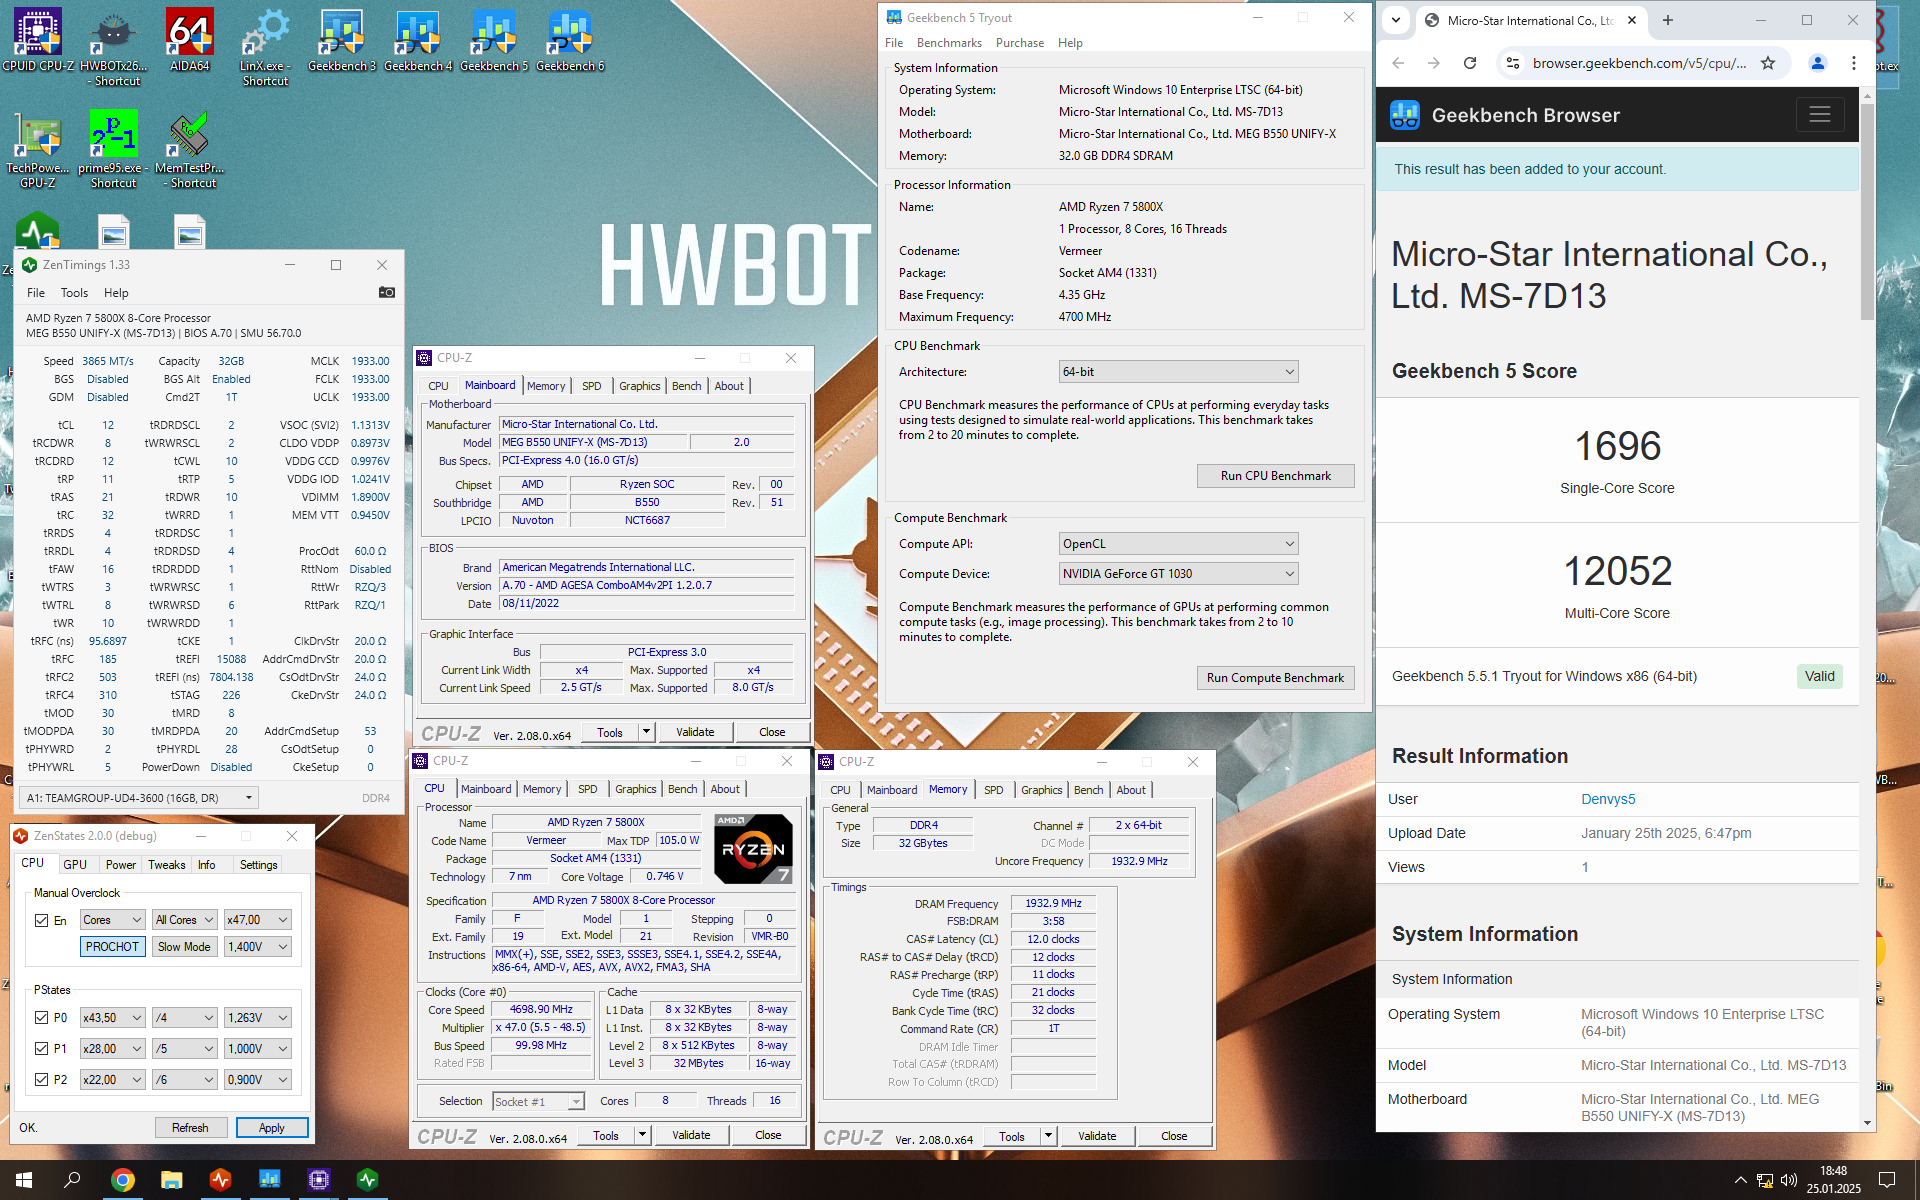Viewport: 1920px width, 1200px height.
Task: Open the Purchase menu in Geekbench 5
Action: 1019,43
